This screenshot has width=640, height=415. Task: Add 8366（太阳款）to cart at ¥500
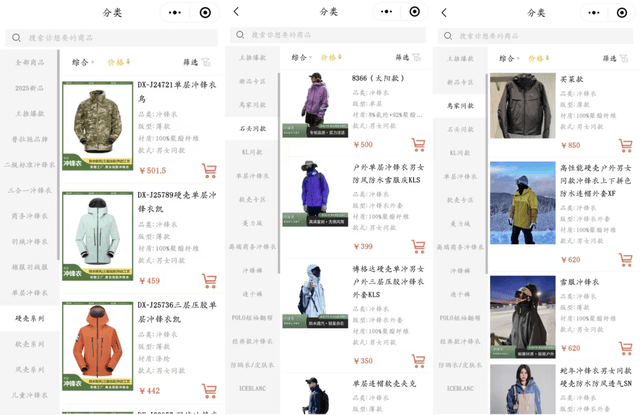point(418,144)
